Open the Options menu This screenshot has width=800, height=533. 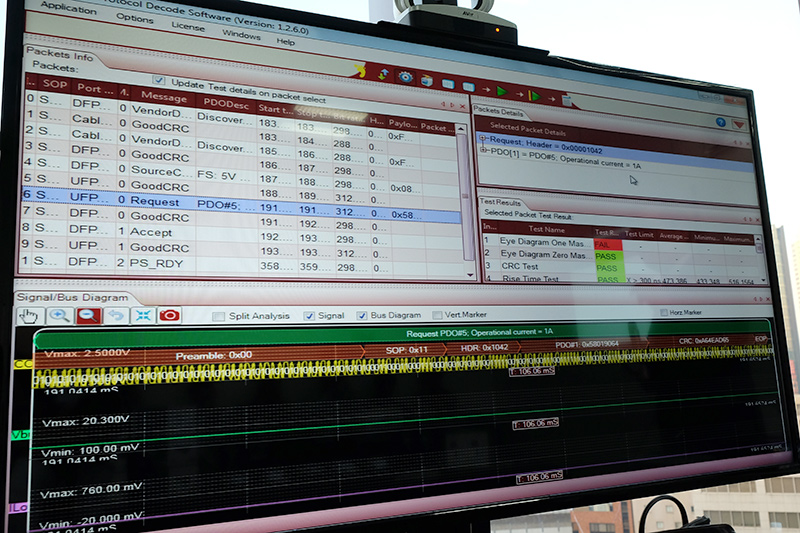point(135,18)
